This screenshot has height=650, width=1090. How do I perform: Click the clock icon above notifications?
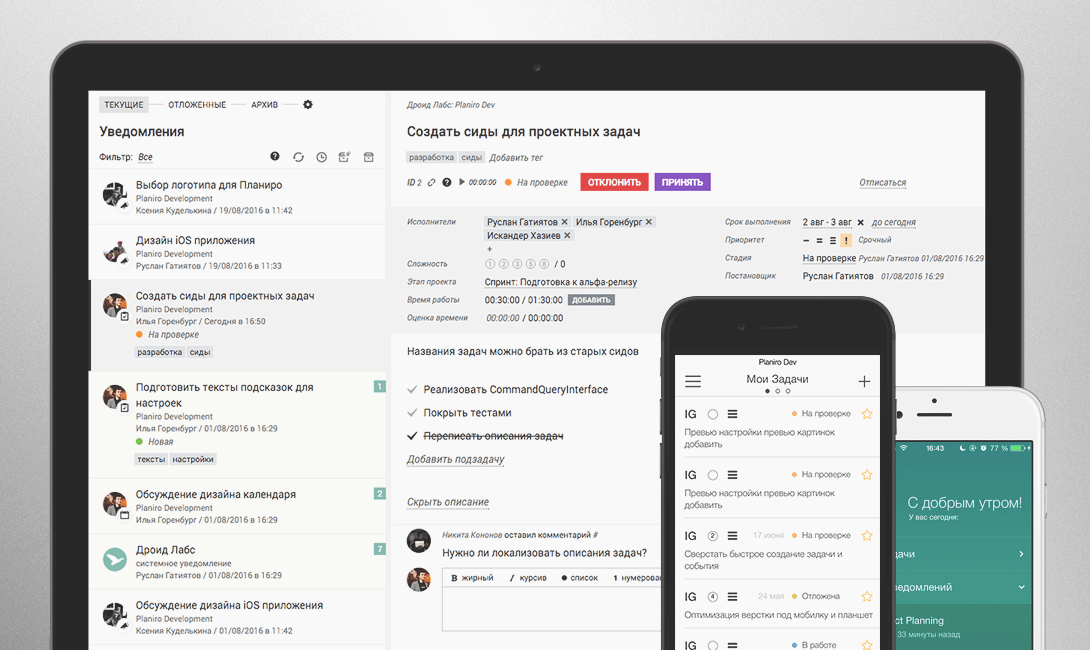[x=321, y=157]
